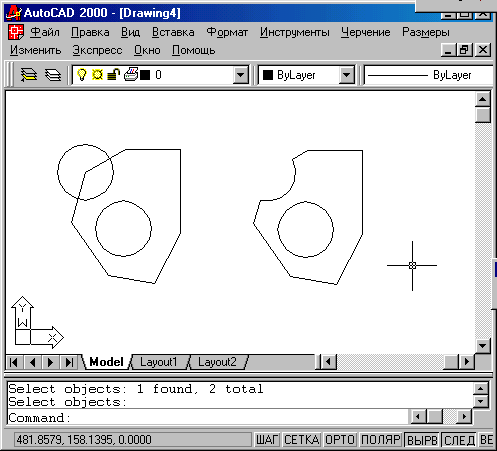Image resolution: width=497 pixels, height=451 pixels.
Task: Expand the layer list dropdown
Action: pos(241,75)
